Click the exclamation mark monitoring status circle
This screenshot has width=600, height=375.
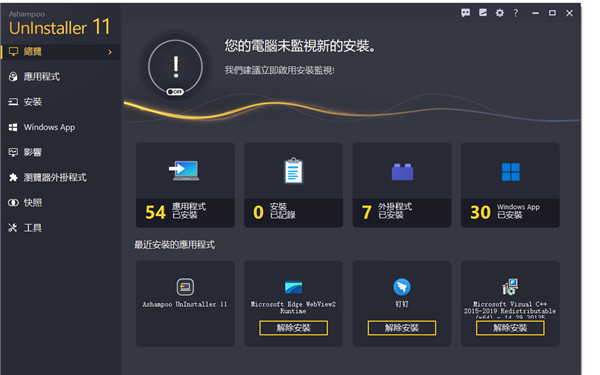pyautogui.click(x=175, y=67)
